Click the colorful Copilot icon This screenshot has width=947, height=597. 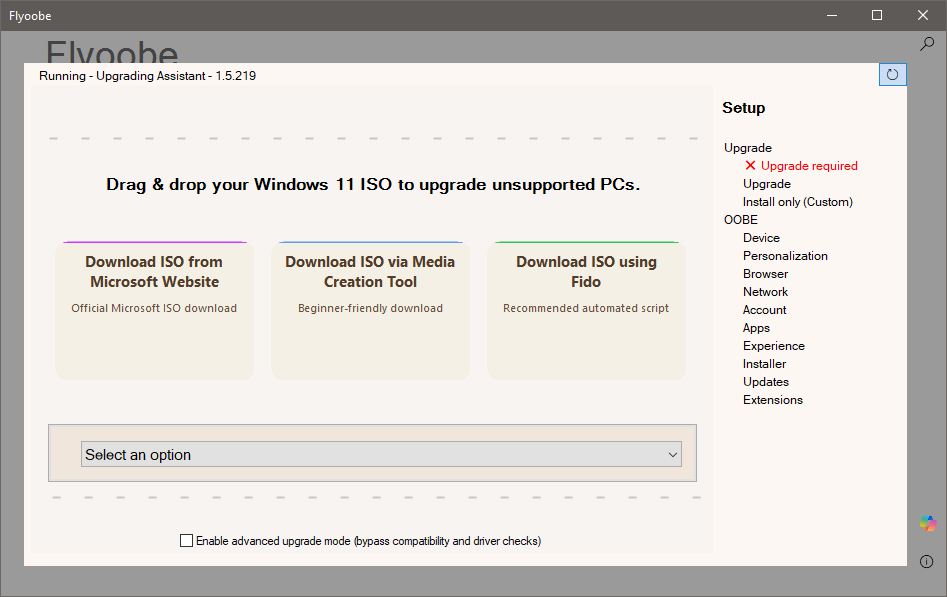(928, 523)
